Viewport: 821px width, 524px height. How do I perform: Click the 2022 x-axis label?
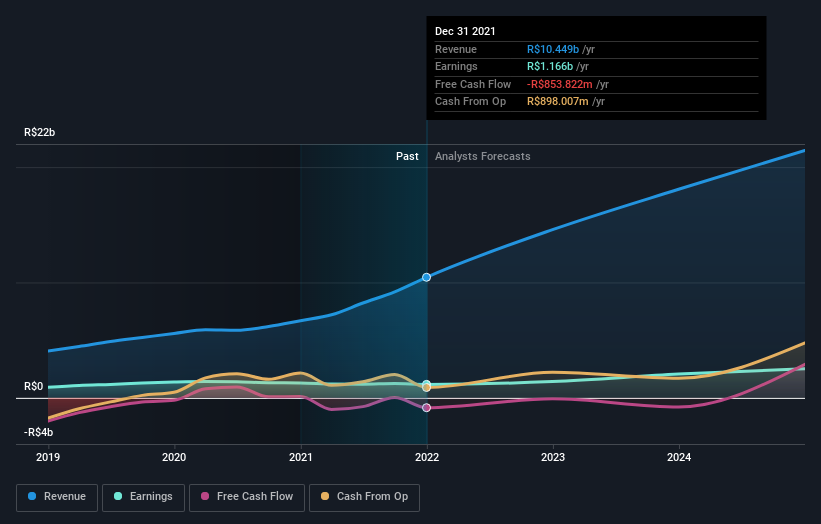tap(427, 458)
